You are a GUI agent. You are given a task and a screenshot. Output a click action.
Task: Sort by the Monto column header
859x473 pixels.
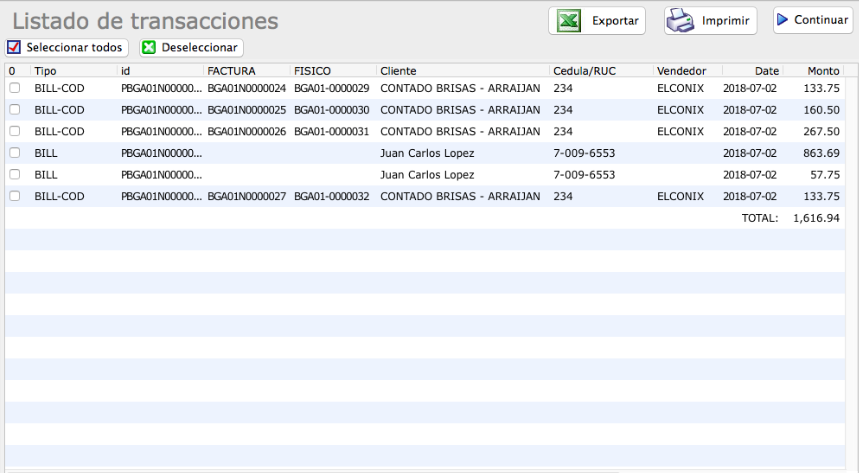[823, 71]
